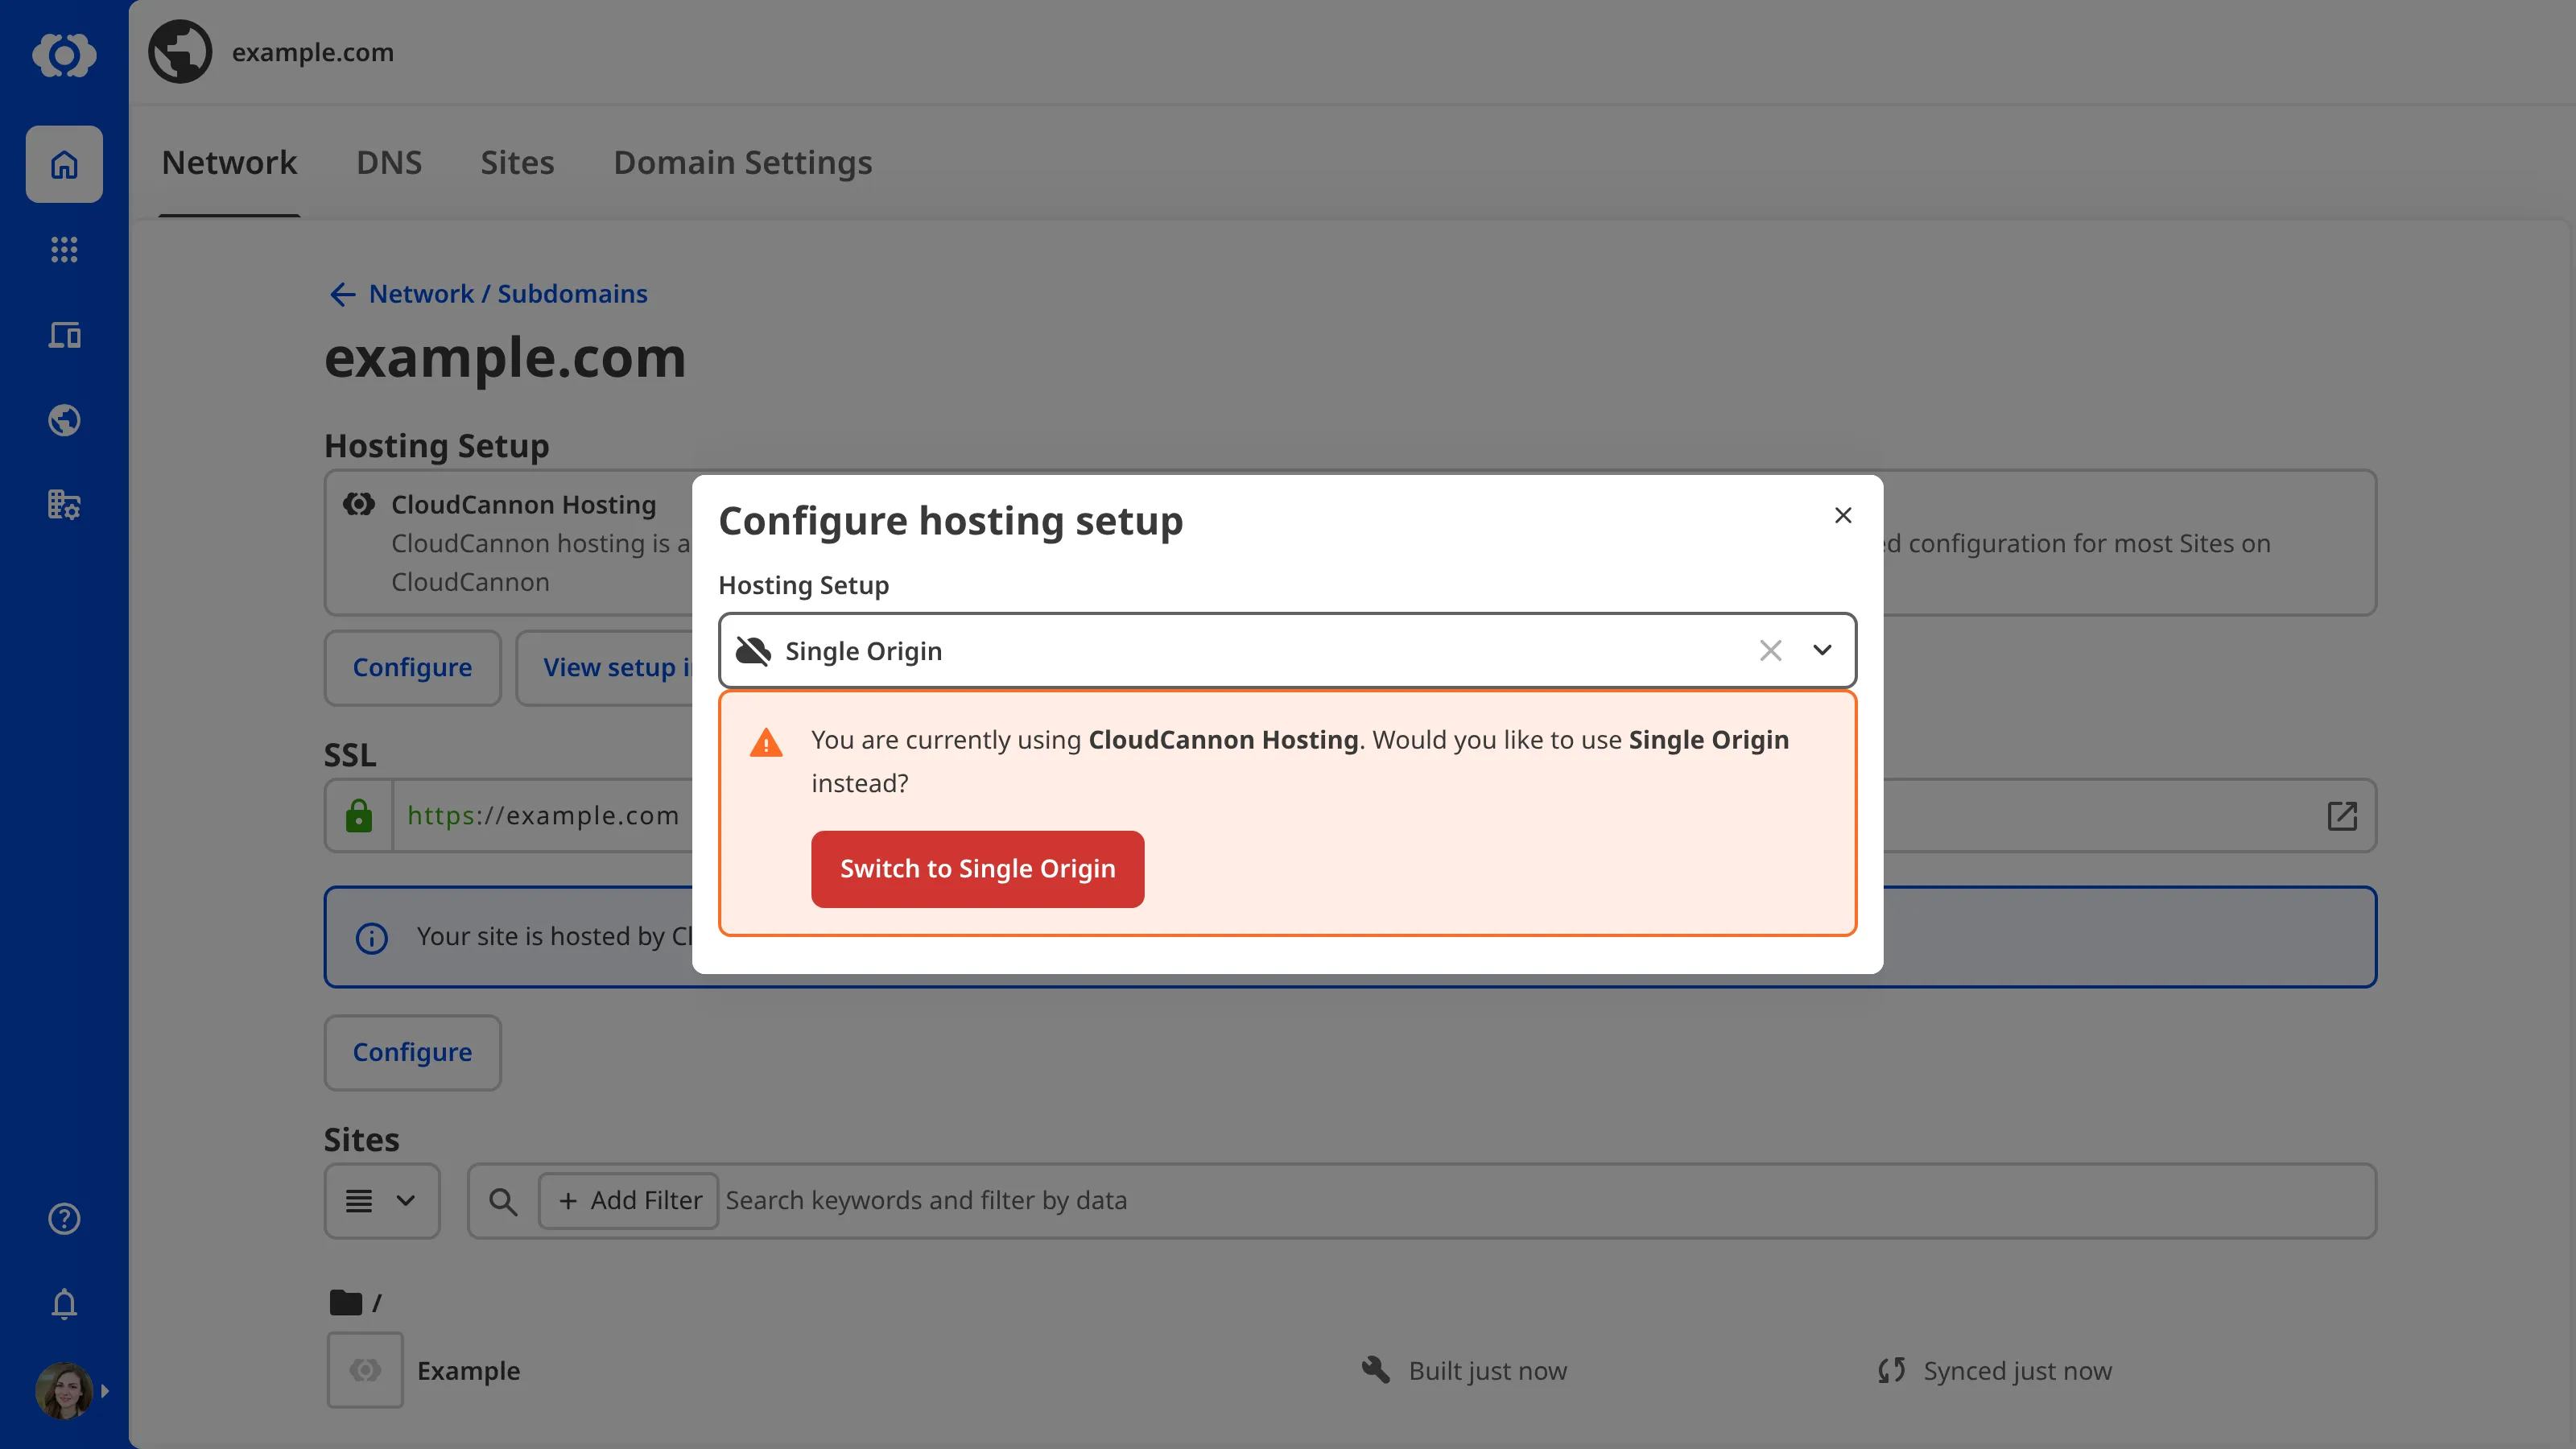Click example.com text in top header
Screen dimensions: 2576x1449
tap(313, 52)
